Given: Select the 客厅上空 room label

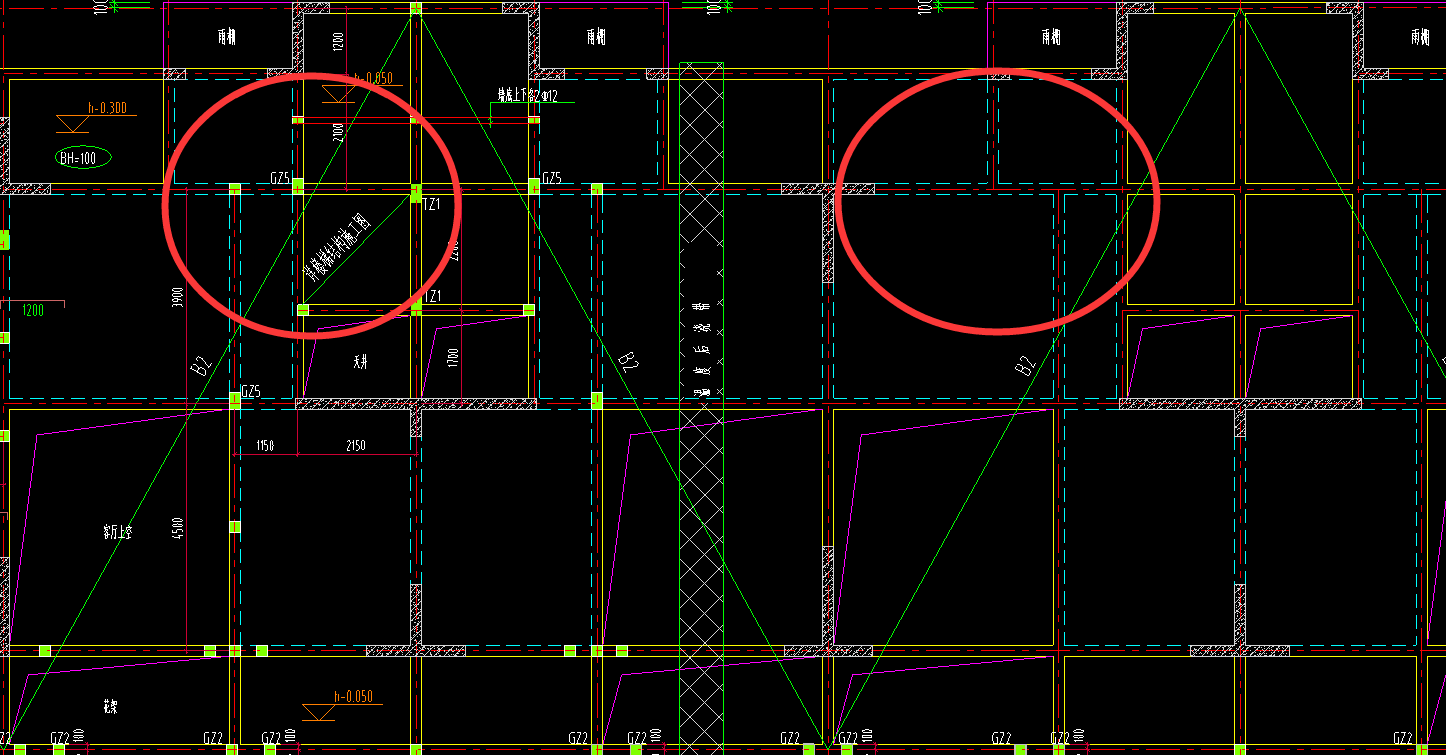Looking at the screenshot, I should (117, 533).
